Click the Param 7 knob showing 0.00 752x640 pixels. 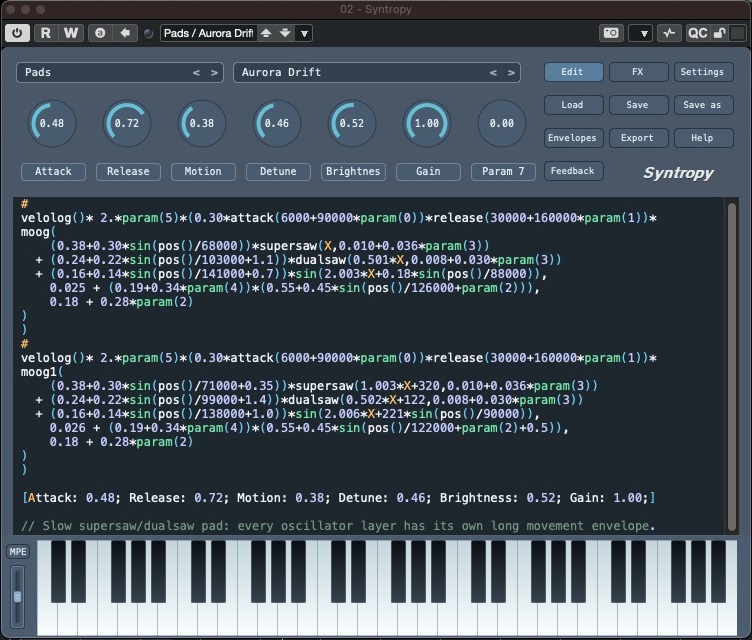[x=502, y=123]
